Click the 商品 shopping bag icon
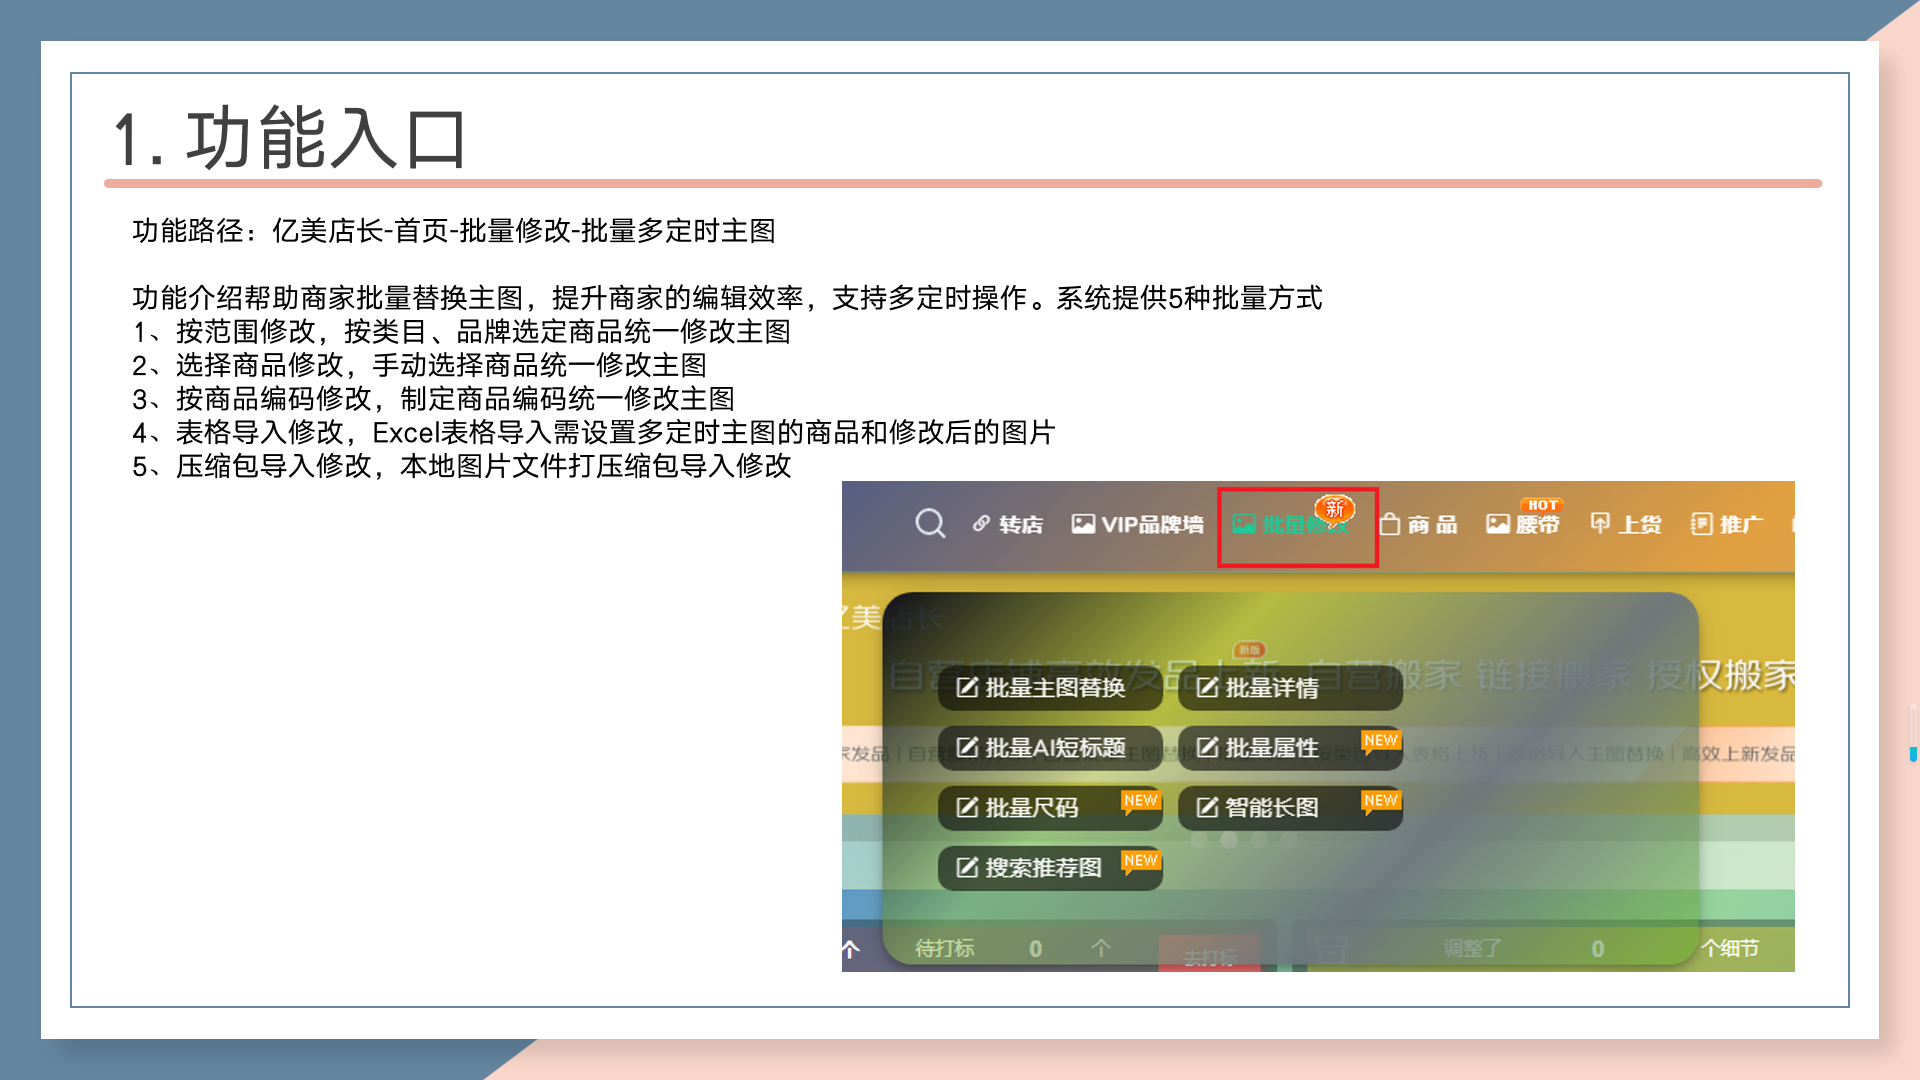Image resolution: width=1920 pixels, height=1080 pixels. coord(1390,524)
